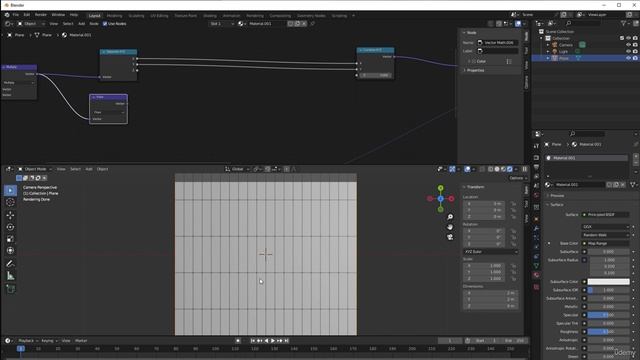Screen dimensions: 640x360
Task: Open the File menu
Action: (x=16, y=15)
